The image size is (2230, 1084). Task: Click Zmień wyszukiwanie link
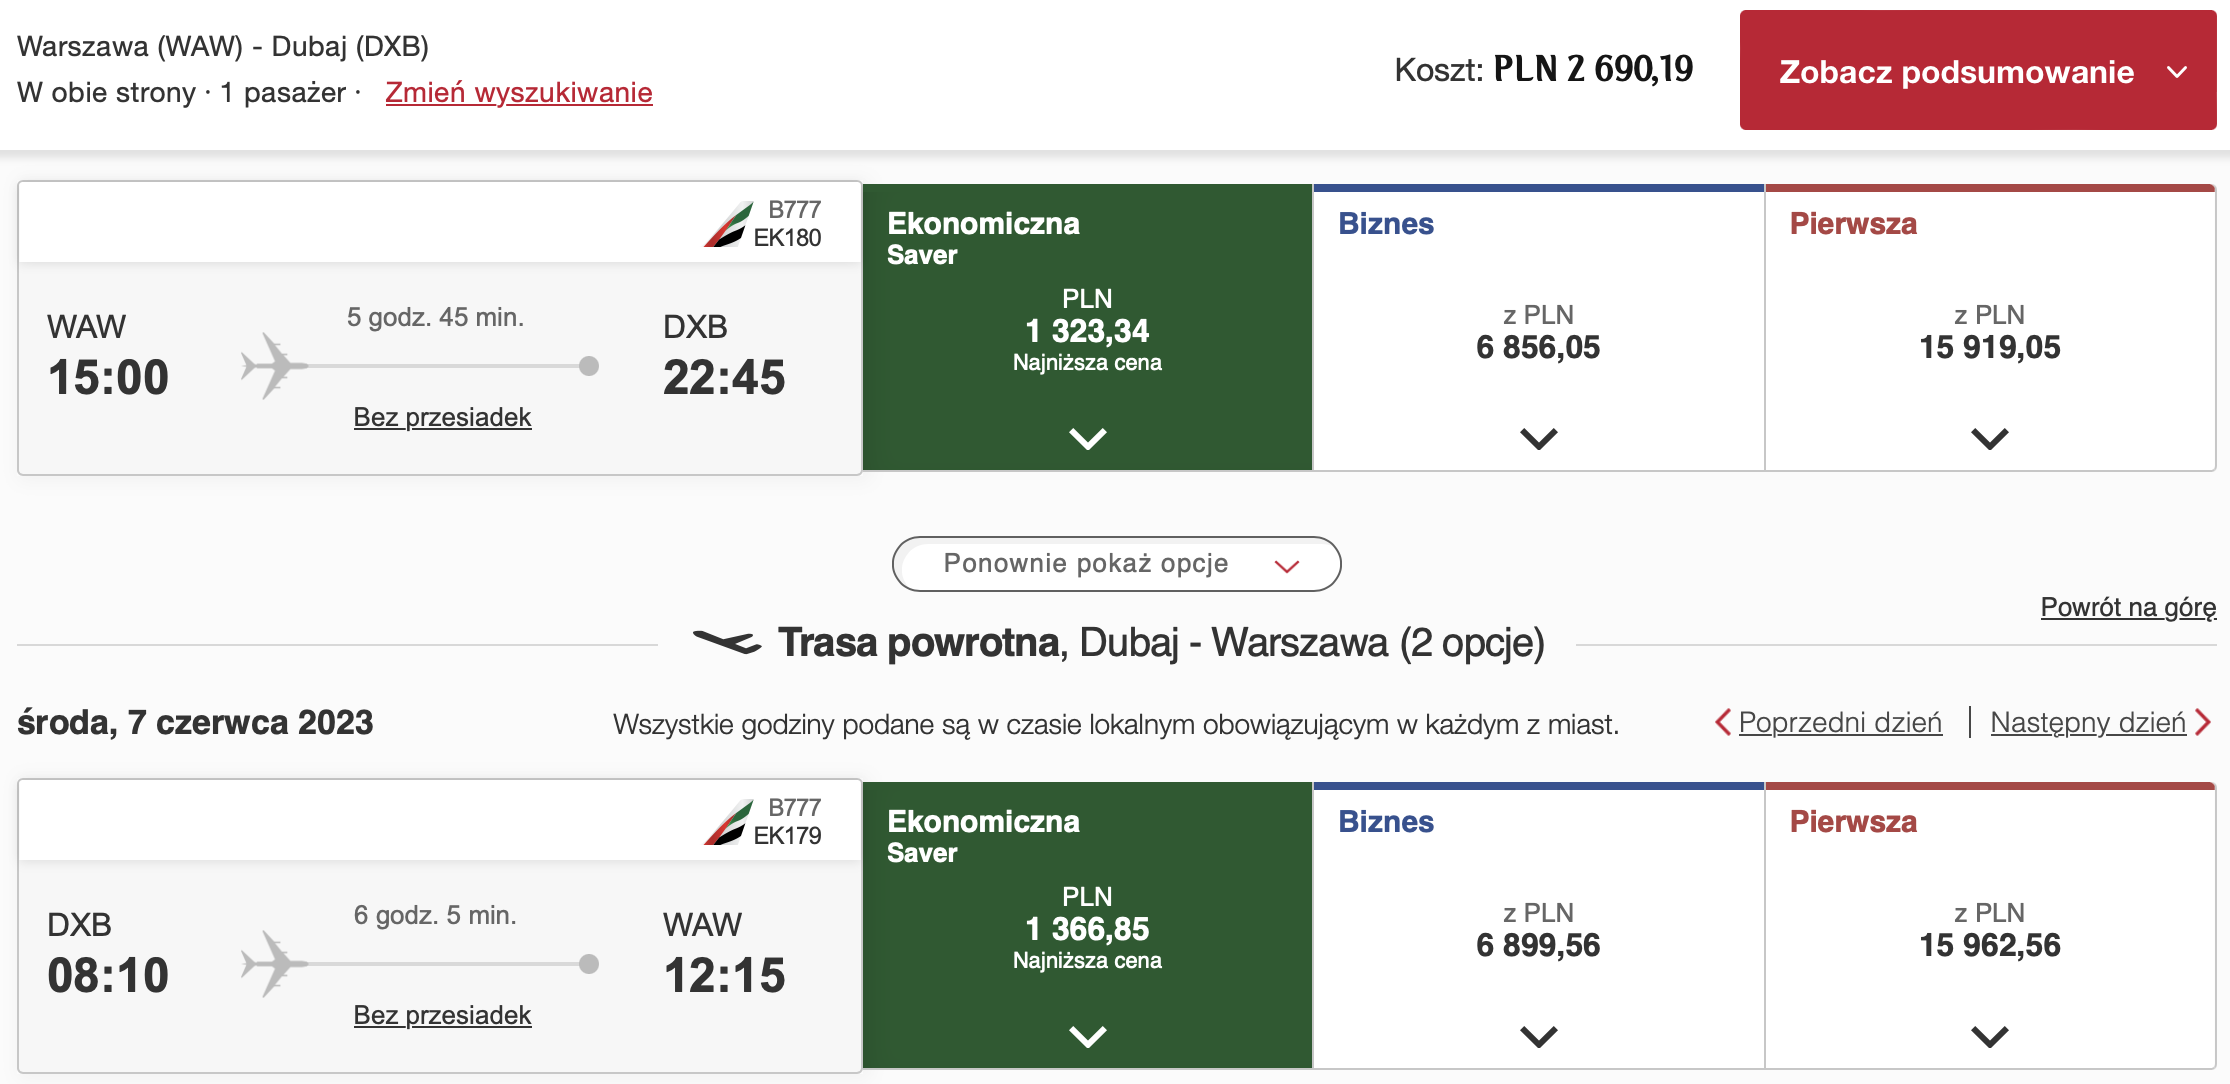point(518,92)
